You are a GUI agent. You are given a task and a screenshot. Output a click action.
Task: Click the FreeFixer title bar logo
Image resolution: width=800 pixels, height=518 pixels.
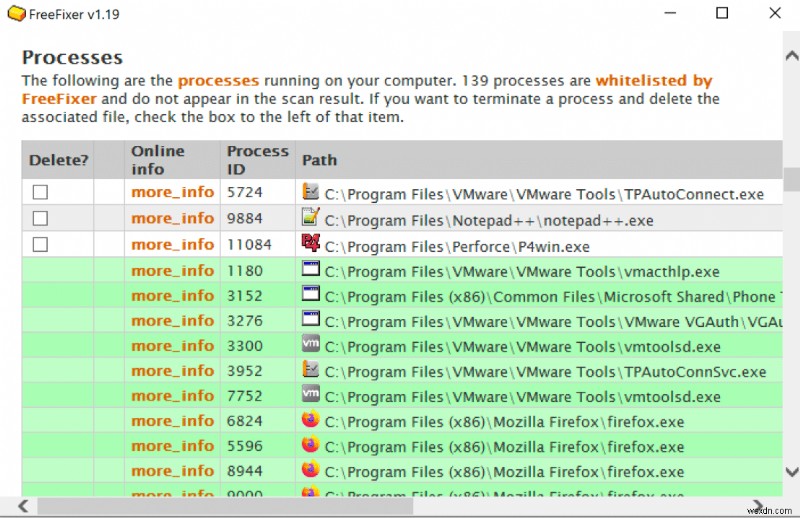point(16,14)
